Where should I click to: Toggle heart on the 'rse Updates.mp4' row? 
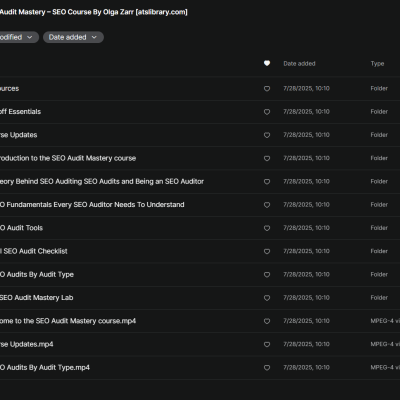[267, 344]
